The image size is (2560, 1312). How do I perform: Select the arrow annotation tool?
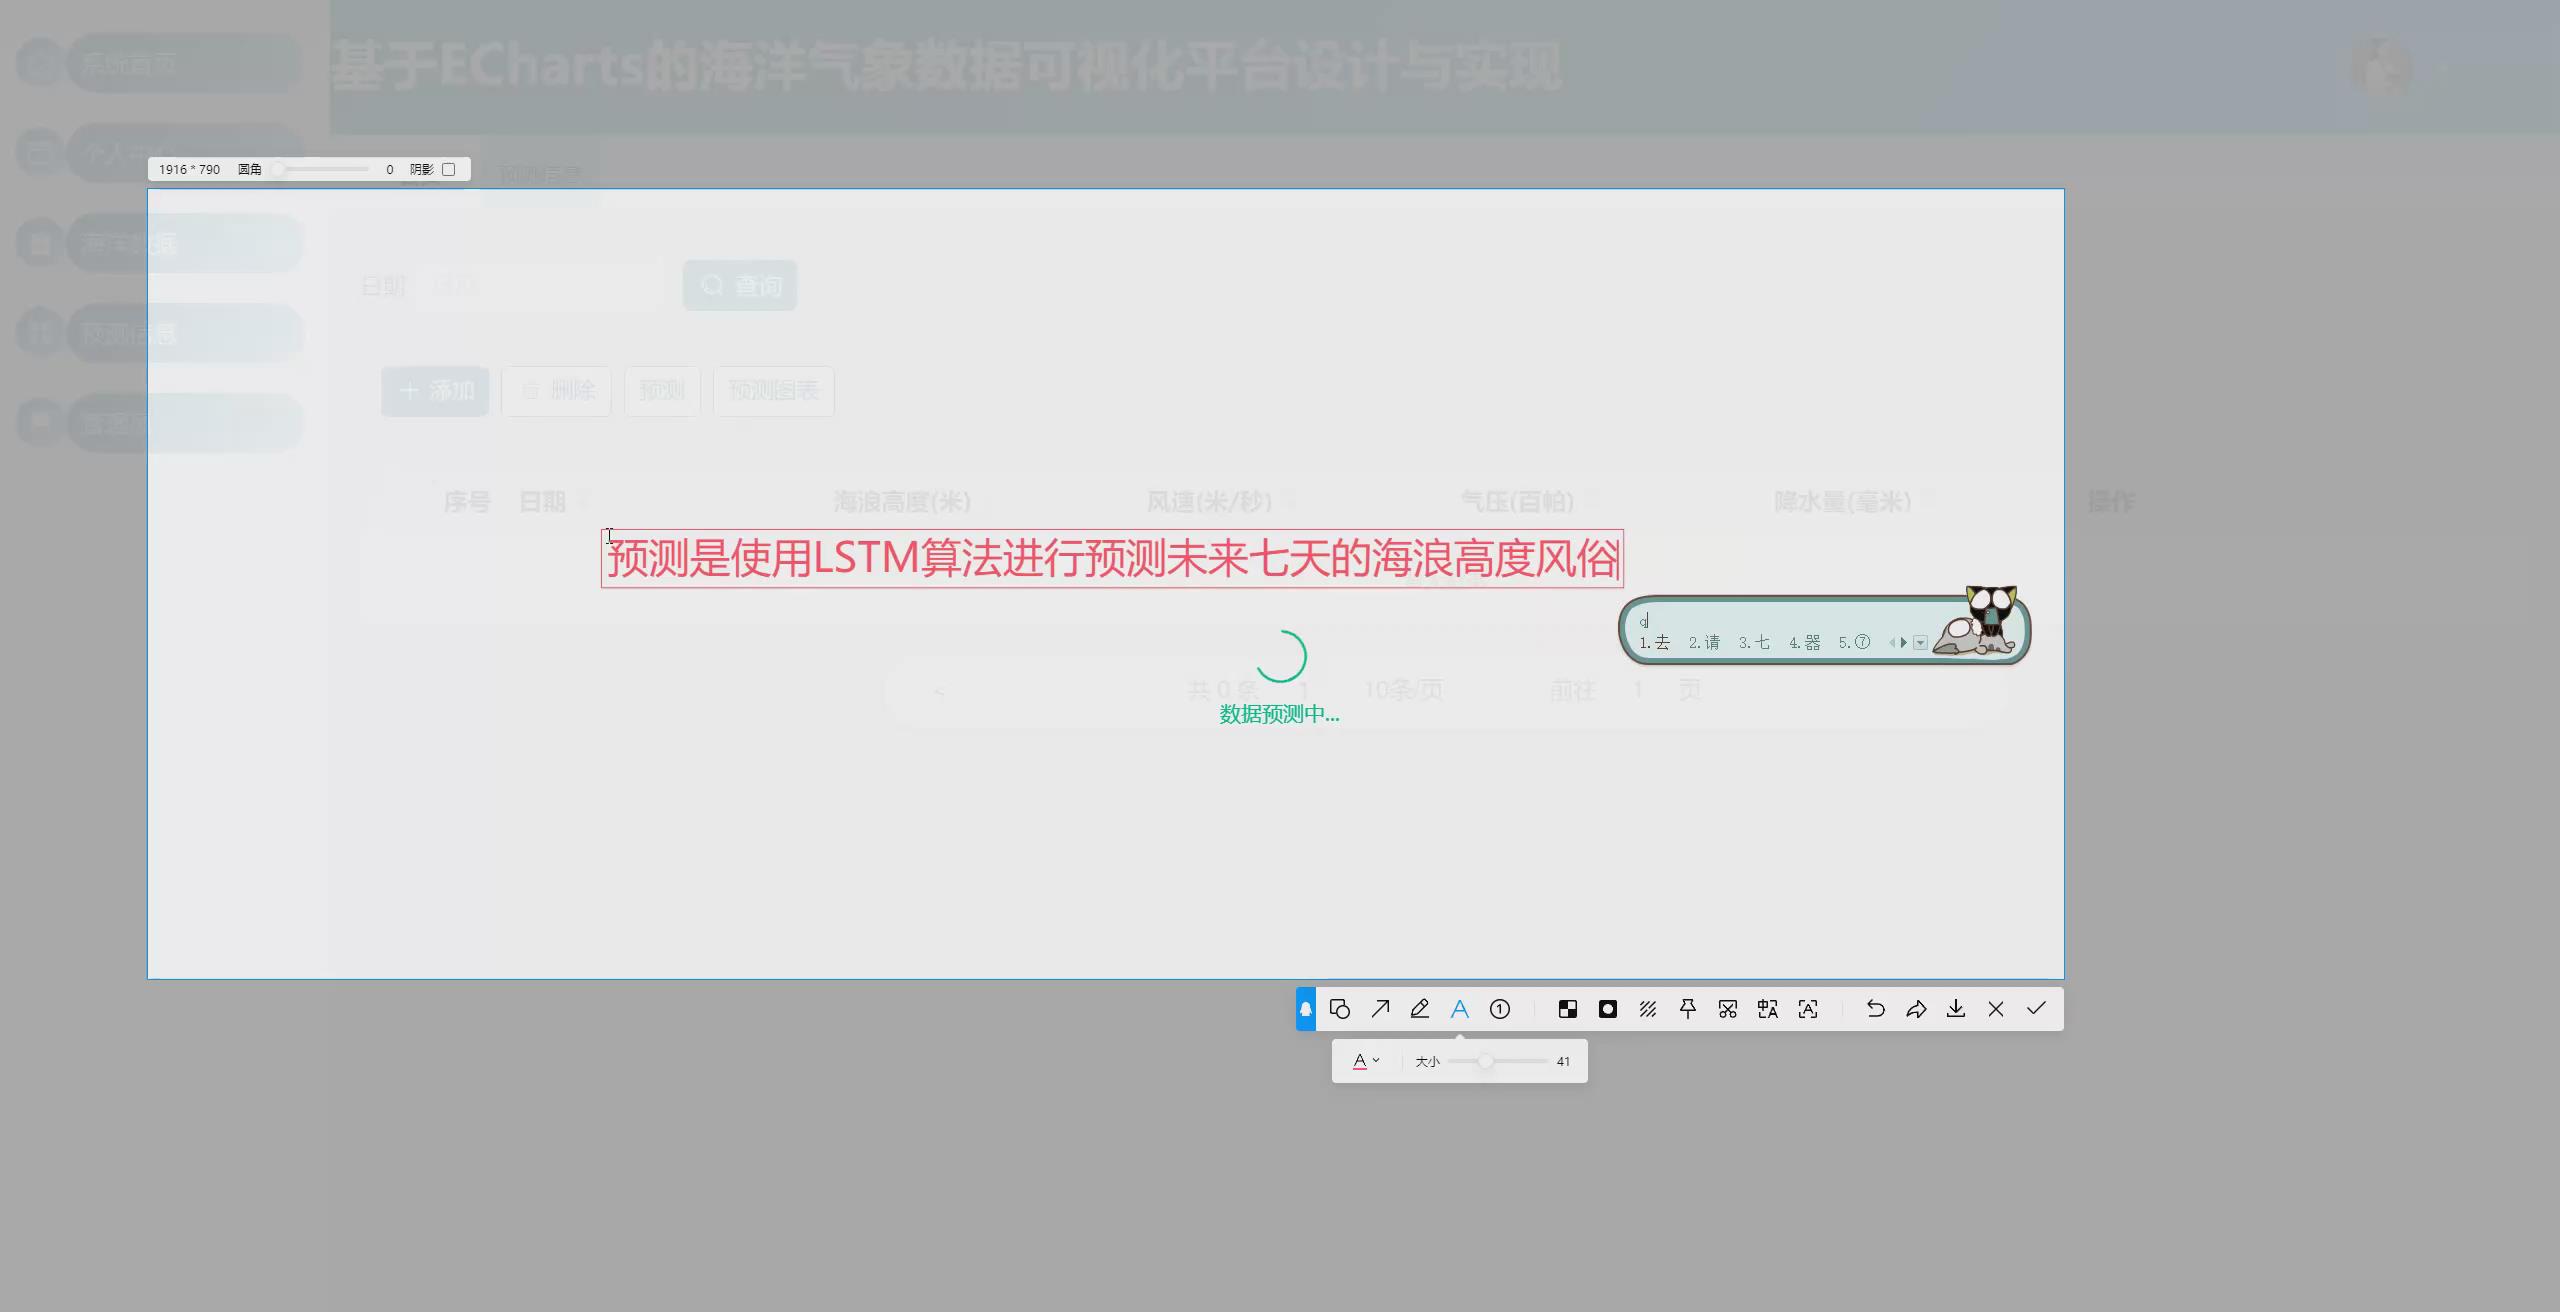click(x=1380, y=1009)
